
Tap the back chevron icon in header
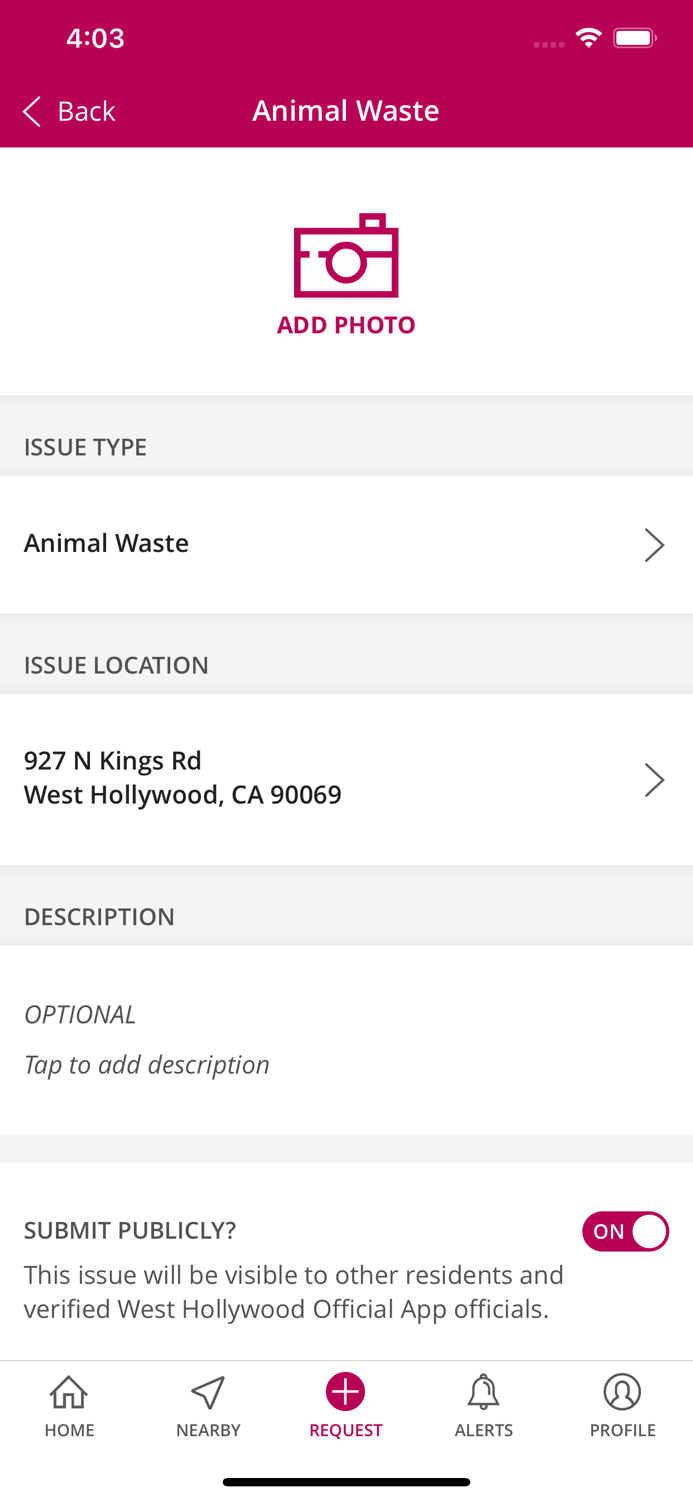pyautogui.click(x=30, y=111)
